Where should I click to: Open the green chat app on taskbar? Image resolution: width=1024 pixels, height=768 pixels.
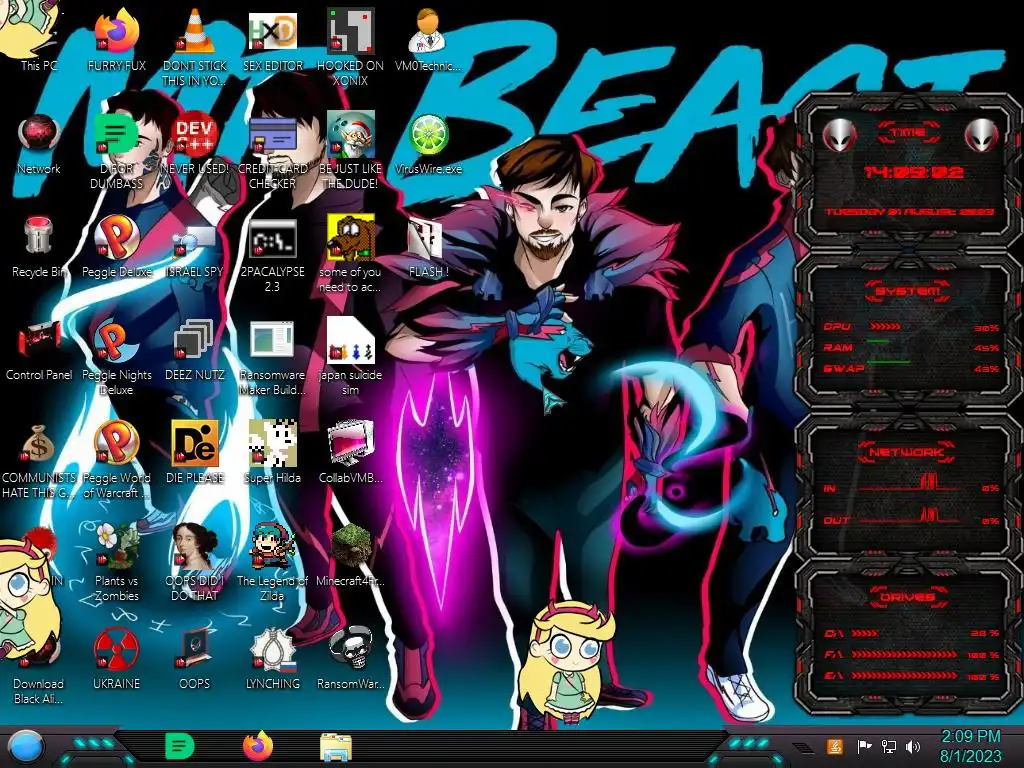179,746
